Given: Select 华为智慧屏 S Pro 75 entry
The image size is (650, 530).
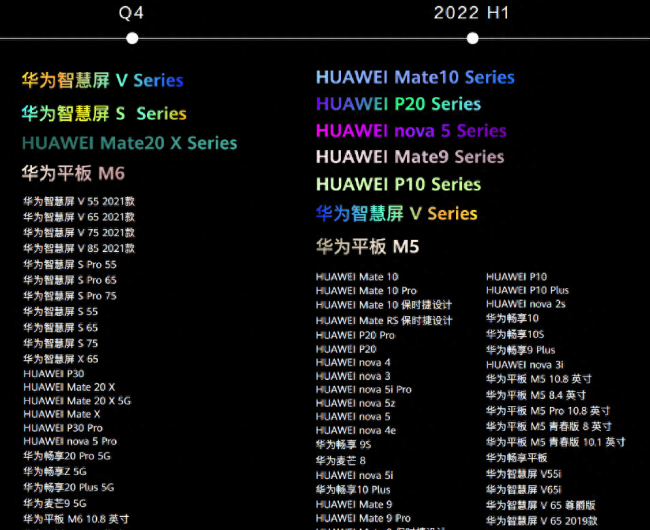Looking at the screenshot, I should pos(70,296).
